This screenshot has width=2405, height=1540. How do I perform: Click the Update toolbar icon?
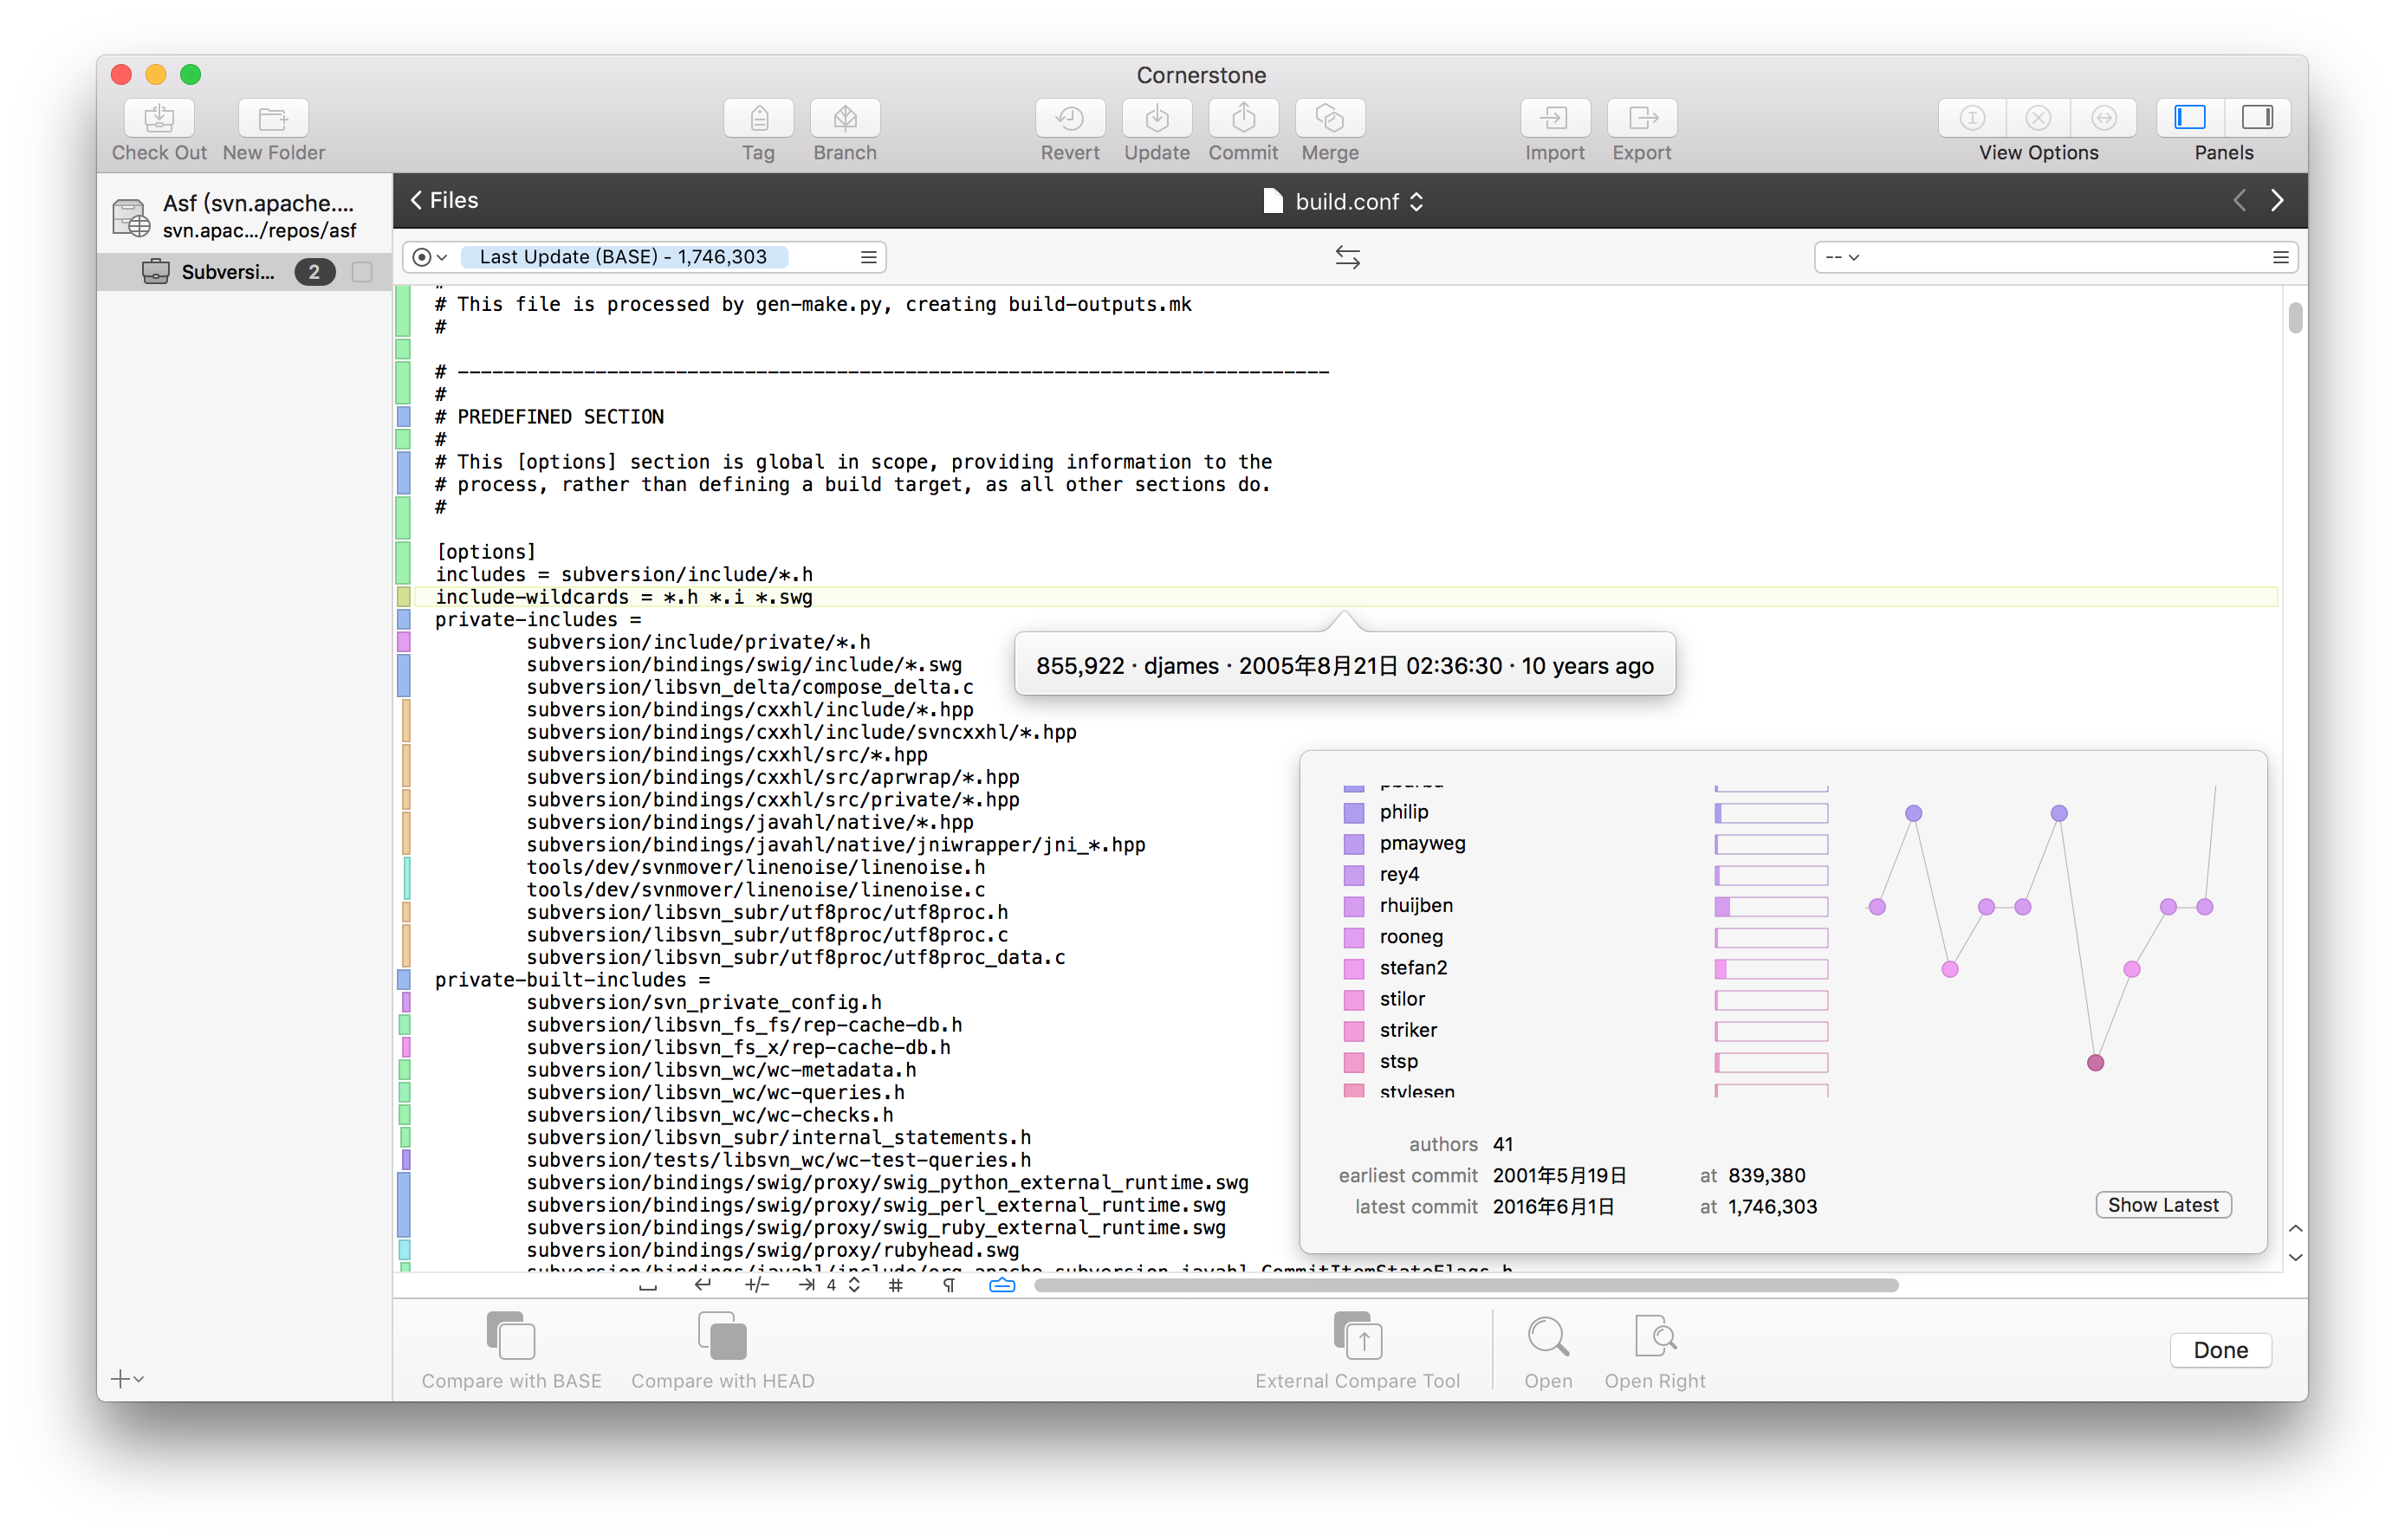1156,119
